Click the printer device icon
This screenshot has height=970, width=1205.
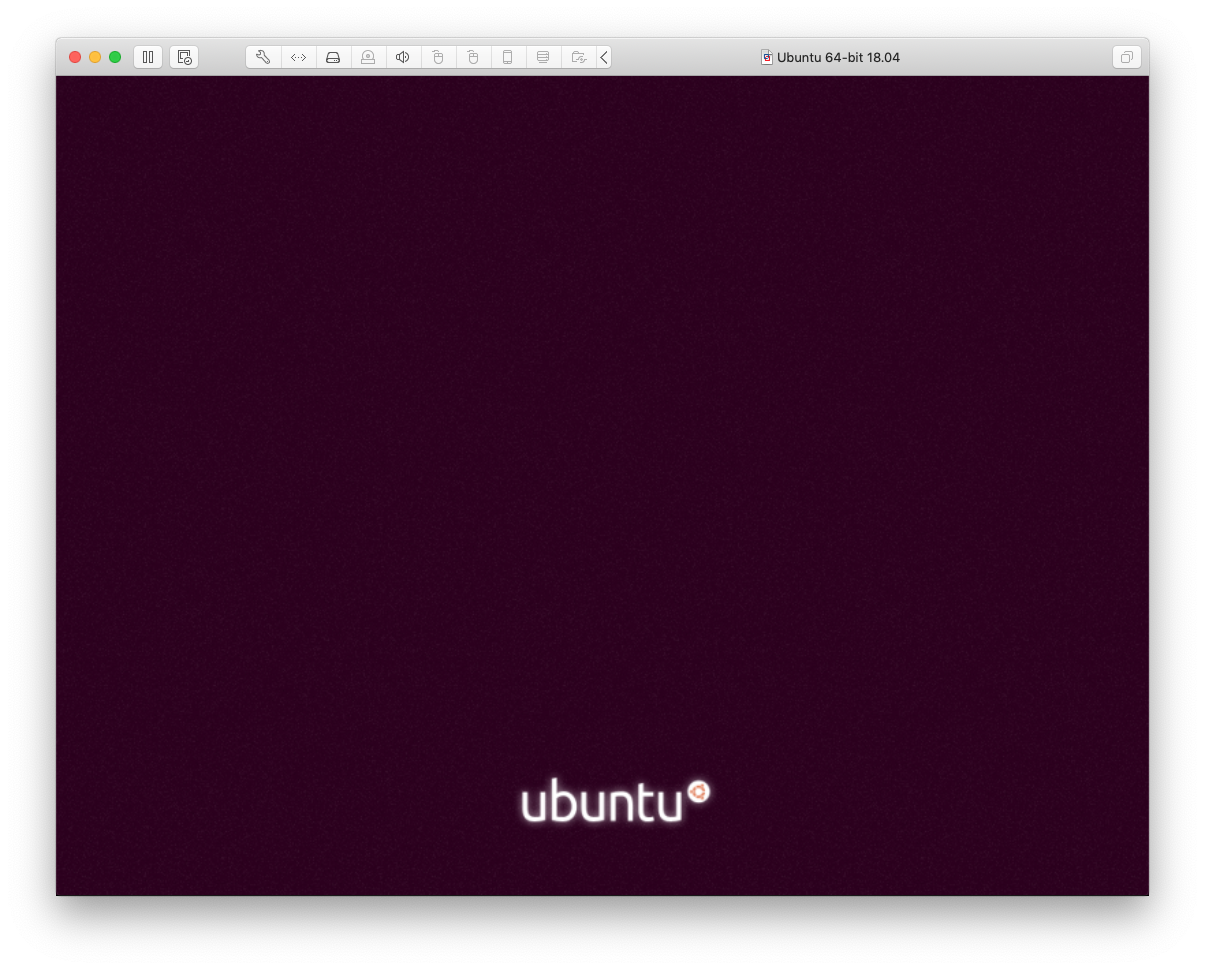click(x=543, y=57)
